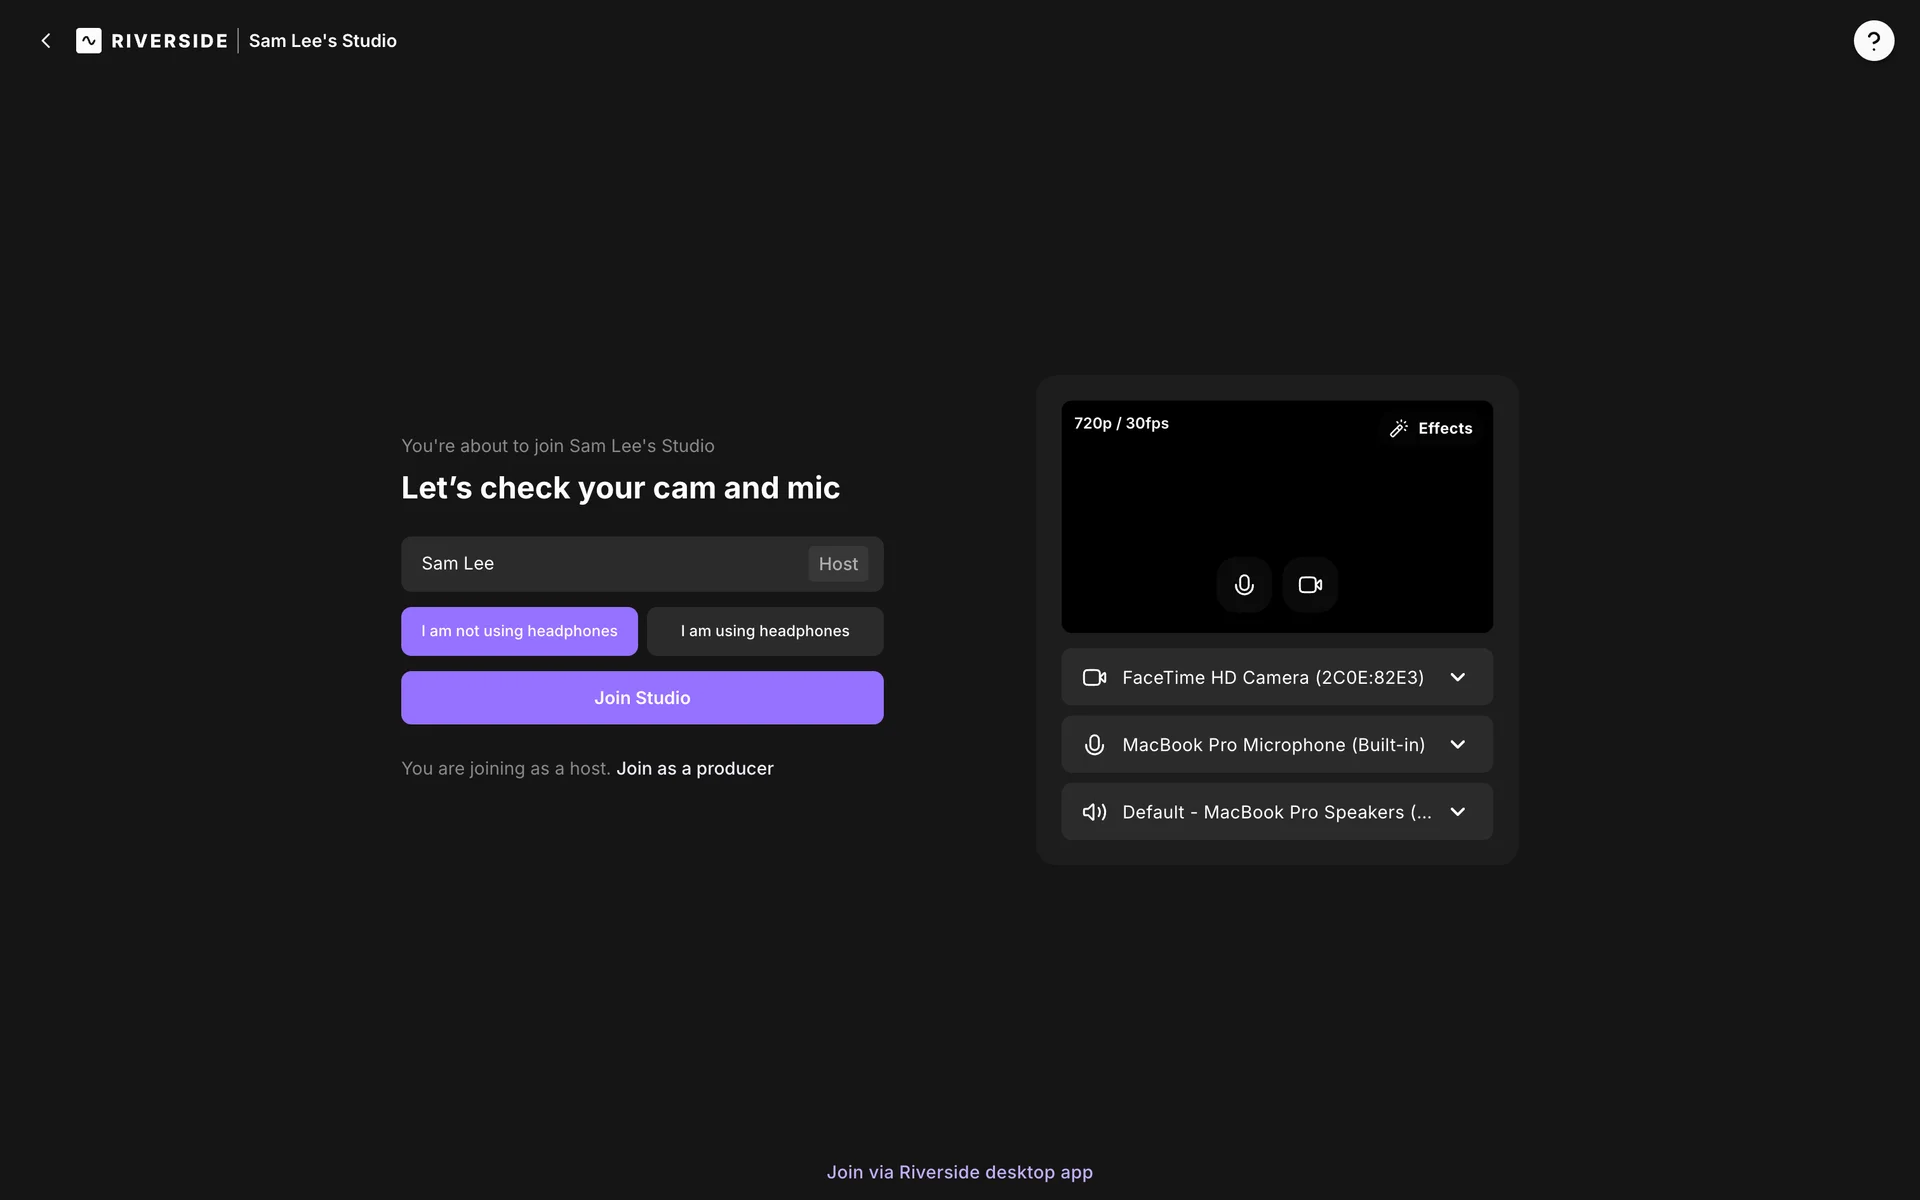1920x1200 pixels.
Task: Expand the MacBook Pro Microphone dropdown chevron
Action: (1457, 745)
